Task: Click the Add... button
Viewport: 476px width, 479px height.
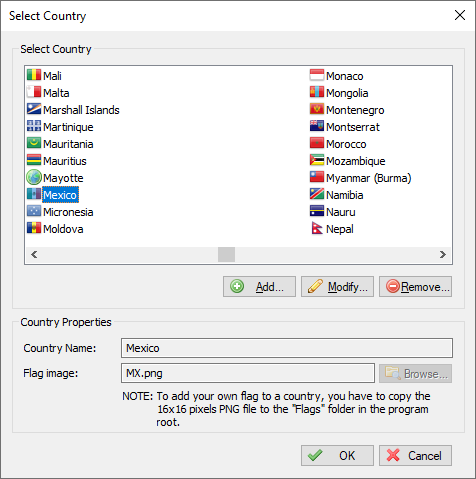Action: tap(259, 286)
